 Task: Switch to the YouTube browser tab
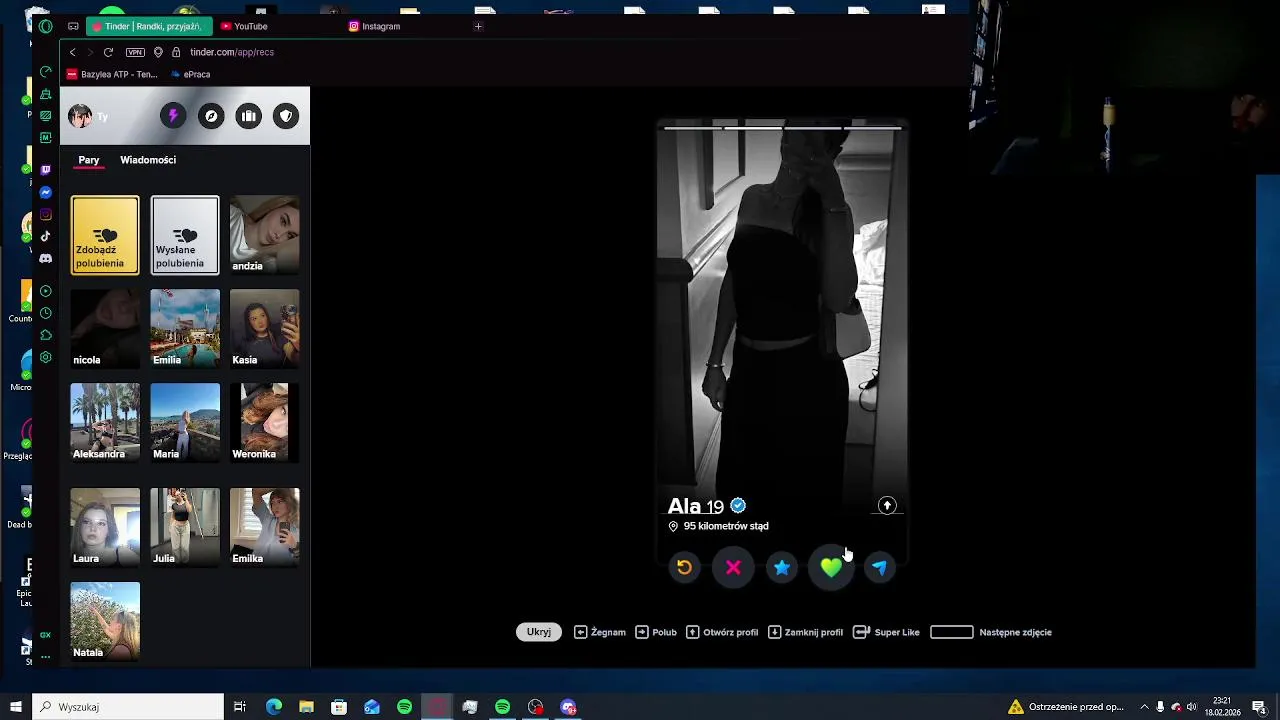[x=276, y=26]
